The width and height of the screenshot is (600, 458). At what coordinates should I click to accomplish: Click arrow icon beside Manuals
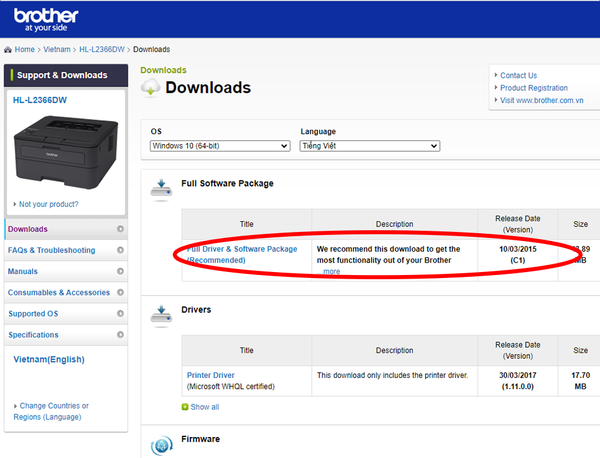pyautogui.click(x=120, y=271)
